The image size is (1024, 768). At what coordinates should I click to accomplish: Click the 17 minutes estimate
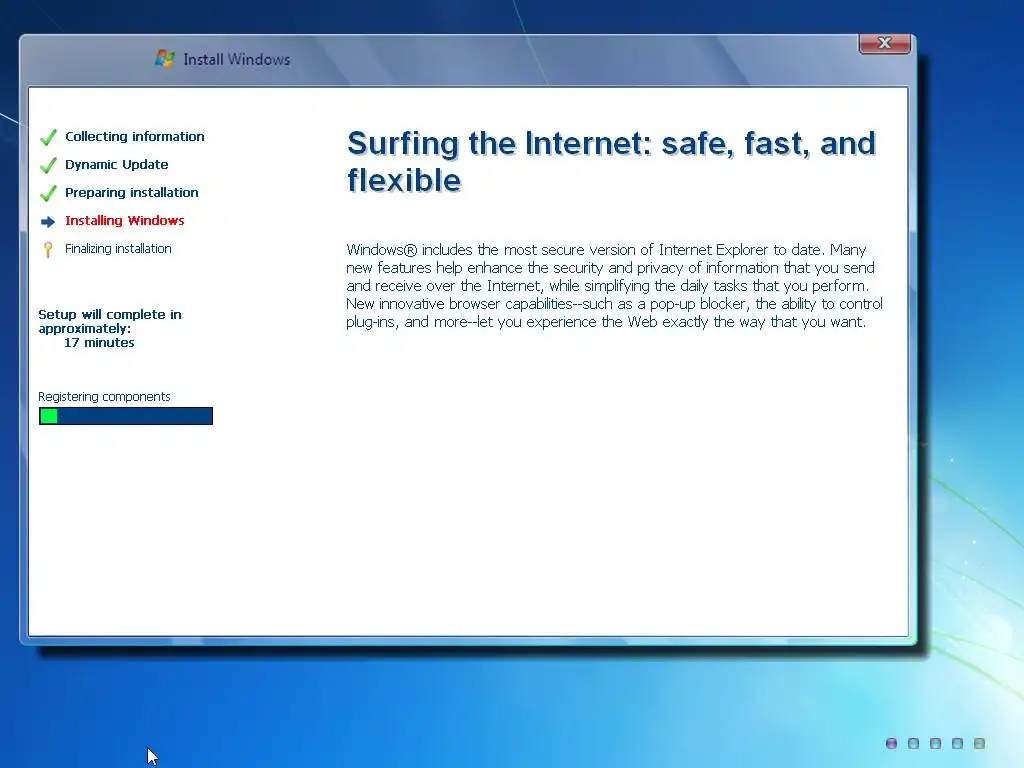click(x=99, y=343)
